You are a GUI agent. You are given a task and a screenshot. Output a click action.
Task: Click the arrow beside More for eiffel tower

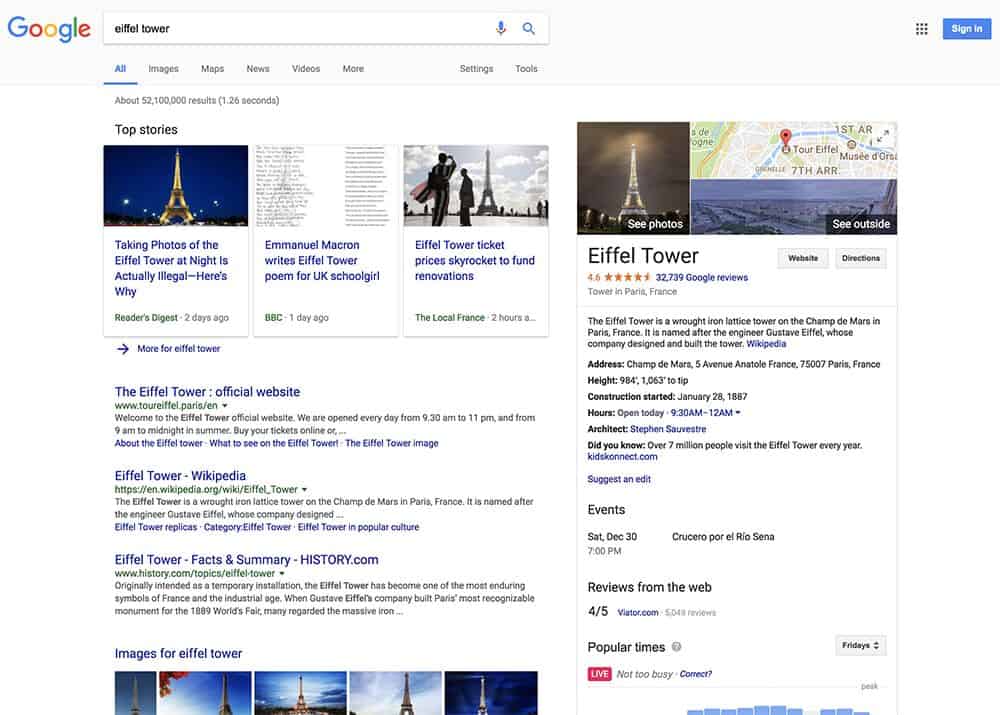pos(123,349)
